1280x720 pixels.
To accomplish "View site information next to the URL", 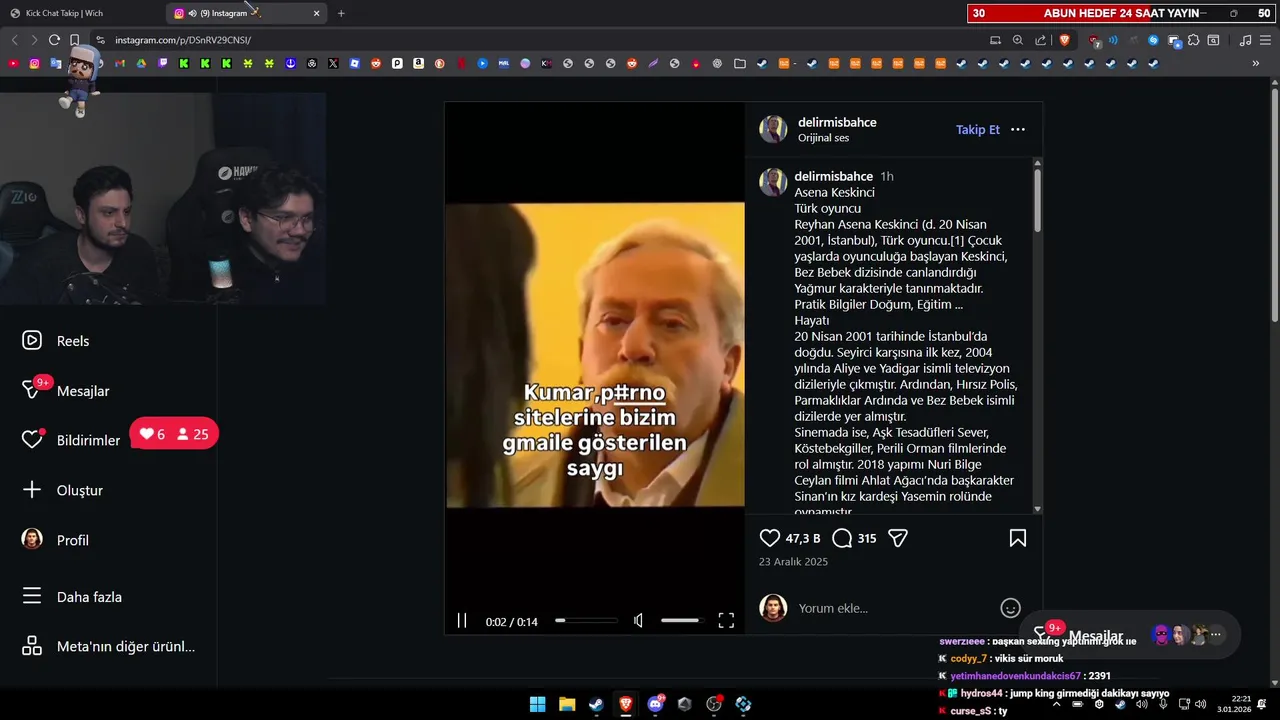I will tap(100, 40).
